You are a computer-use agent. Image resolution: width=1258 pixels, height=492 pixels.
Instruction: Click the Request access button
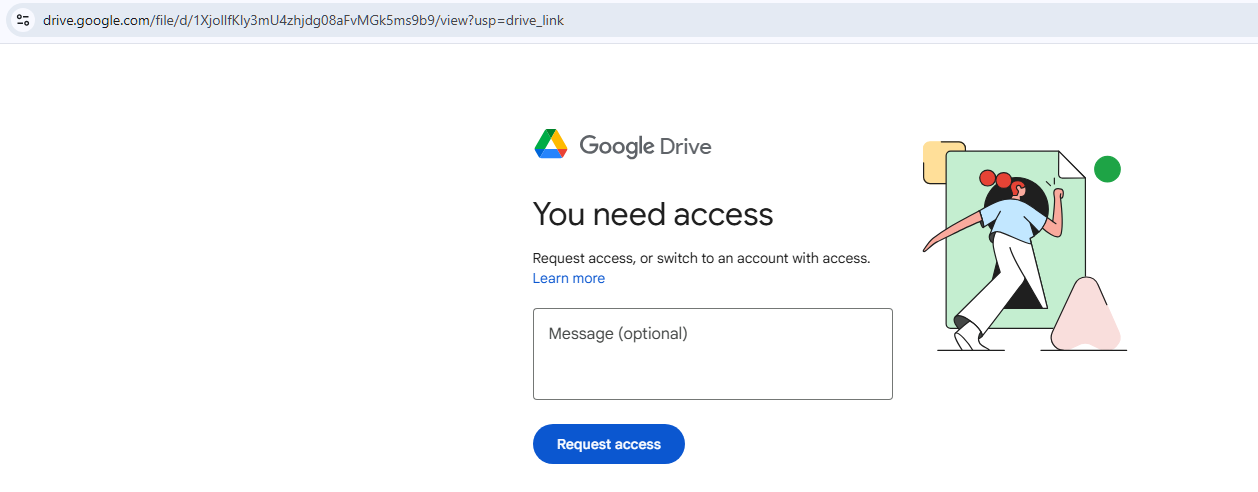click(609, 444)
